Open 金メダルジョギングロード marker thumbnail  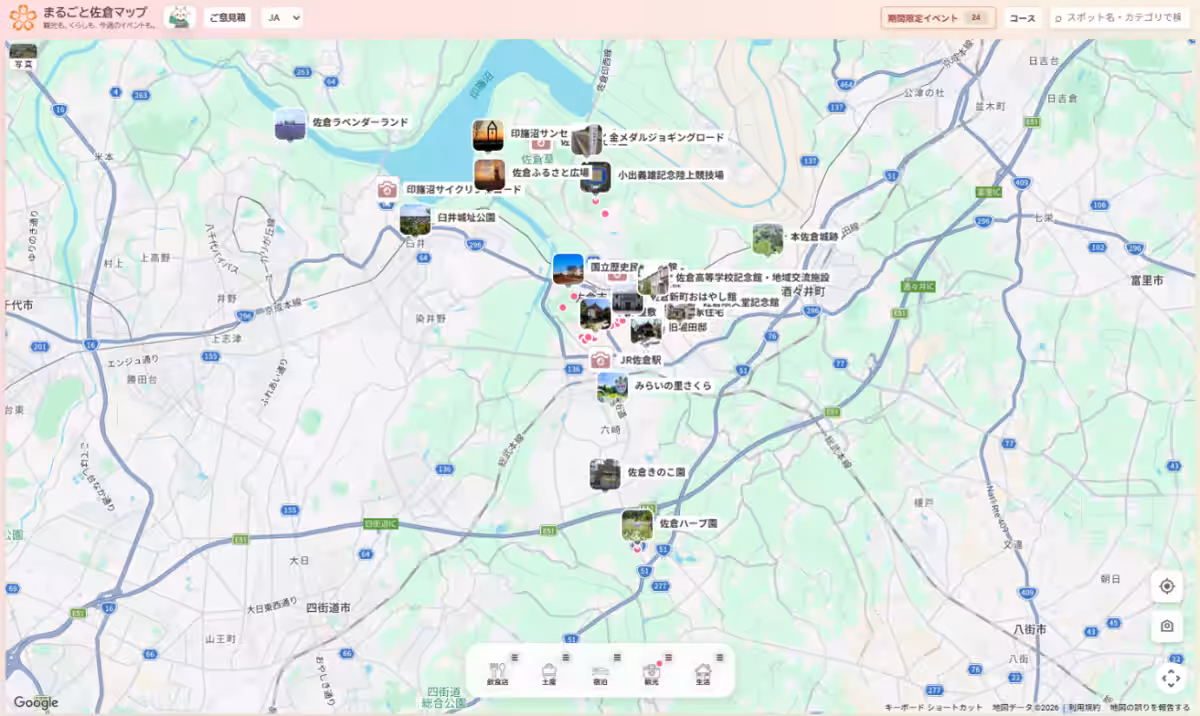[587, 140]
